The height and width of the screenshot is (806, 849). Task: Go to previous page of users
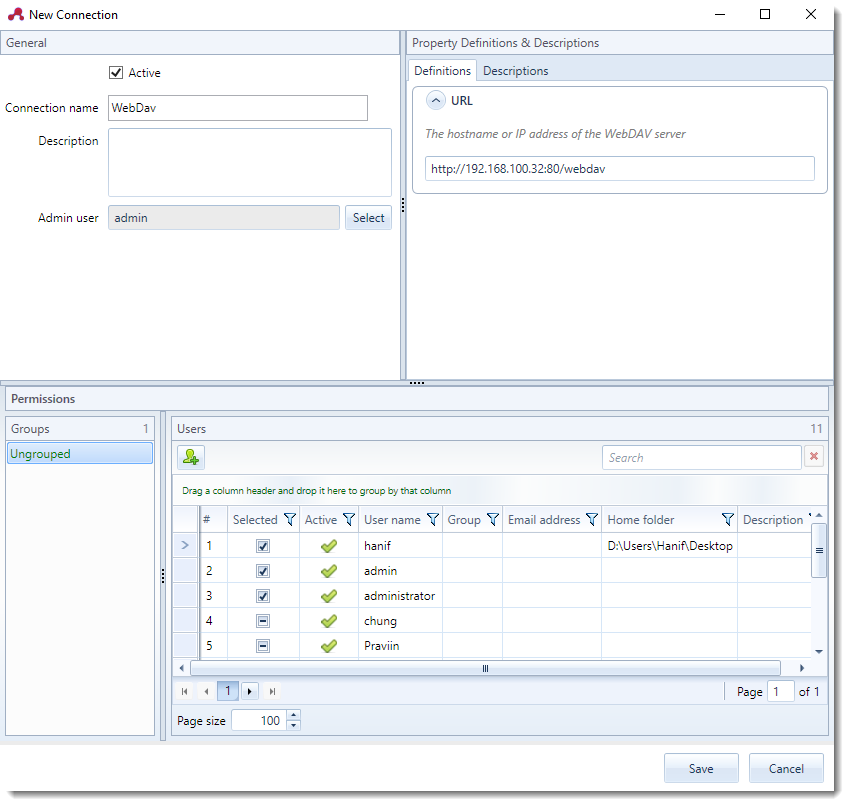(206, 691)
